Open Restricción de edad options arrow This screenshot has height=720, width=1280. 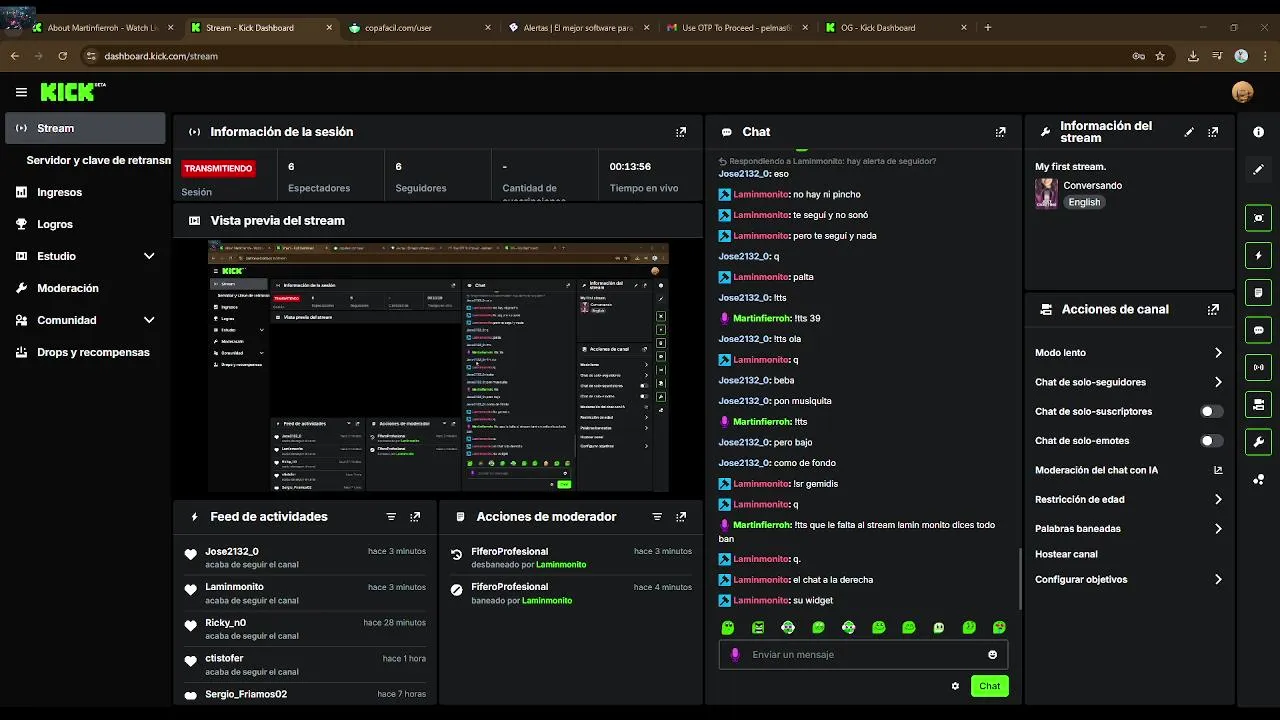(1218, 499)
